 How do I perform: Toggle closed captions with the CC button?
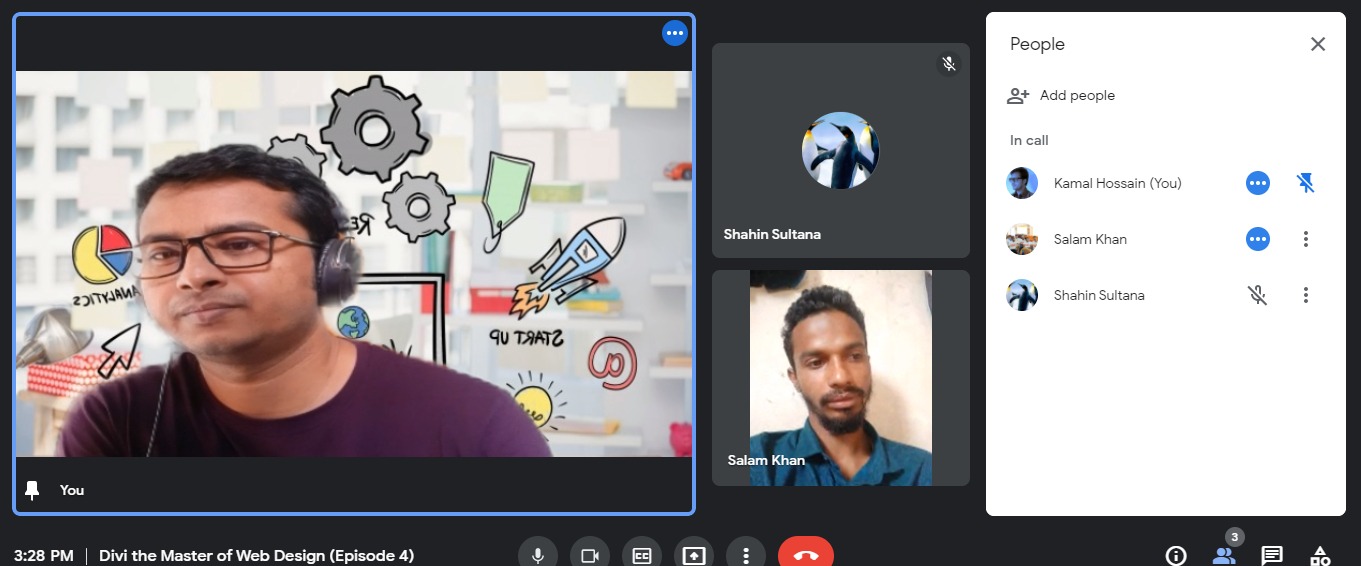(x=642, y=555)
